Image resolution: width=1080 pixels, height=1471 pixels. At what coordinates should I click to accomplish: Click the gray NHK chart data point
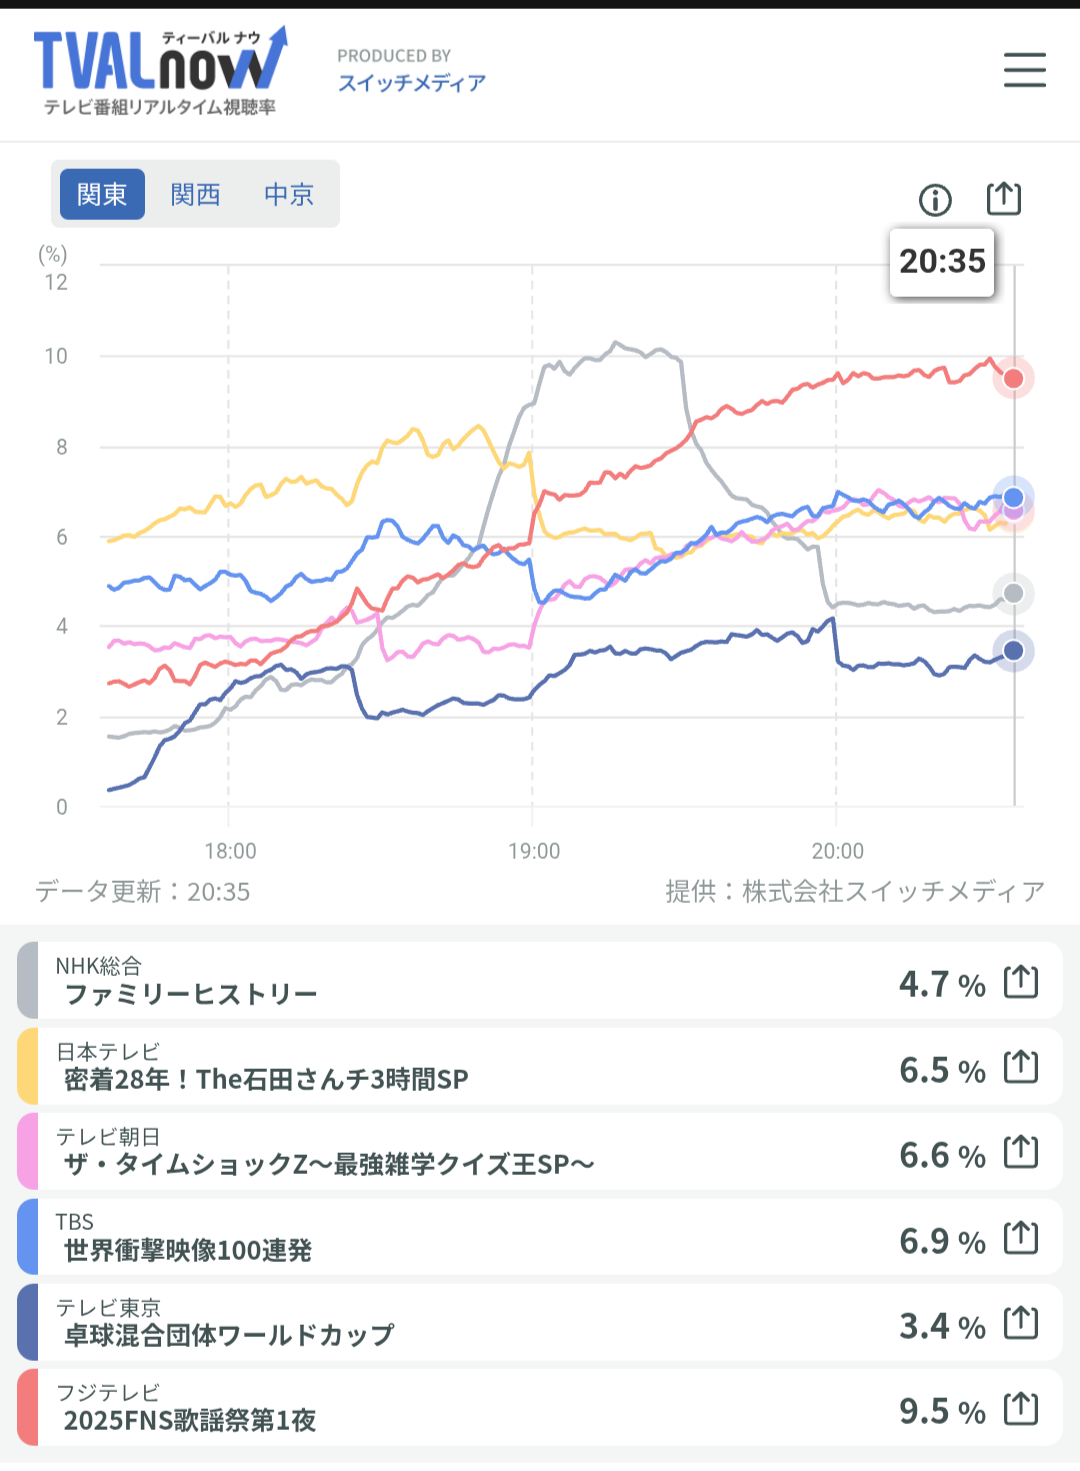point(1013,594)
